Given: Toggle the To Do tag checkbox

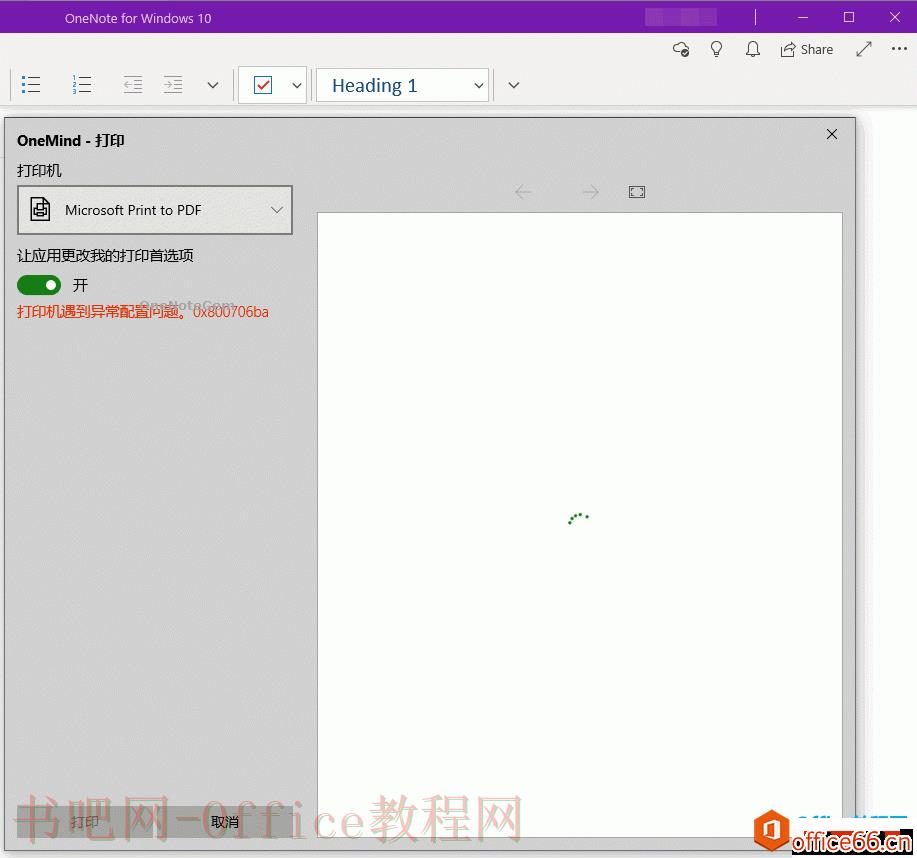Looking at the screenshot, I should coord(263,85).
